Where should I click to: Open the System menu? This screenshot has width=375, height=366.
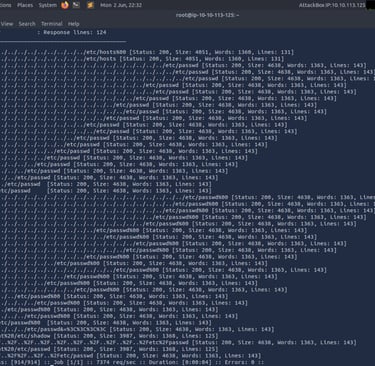pos(47,5)
